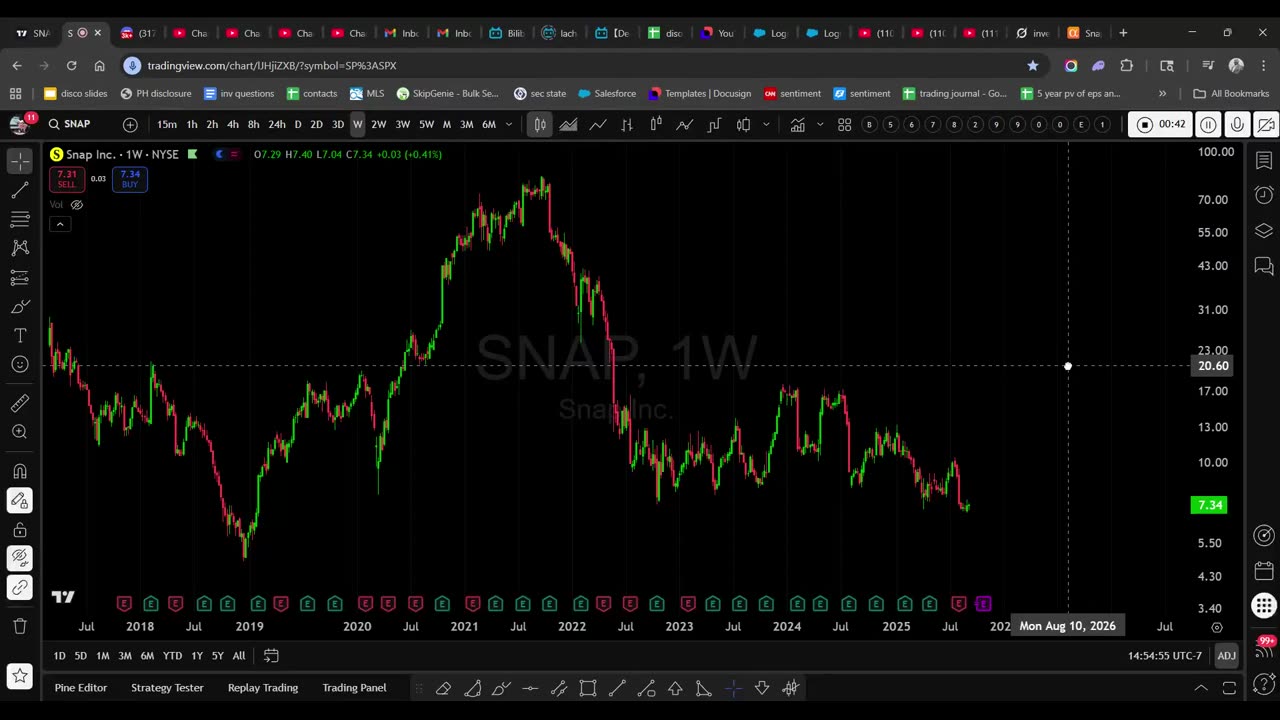Viewport: 1280px width, 720px height.
Task: Open the Strategy Tester tab
Action: pos(167,688)
